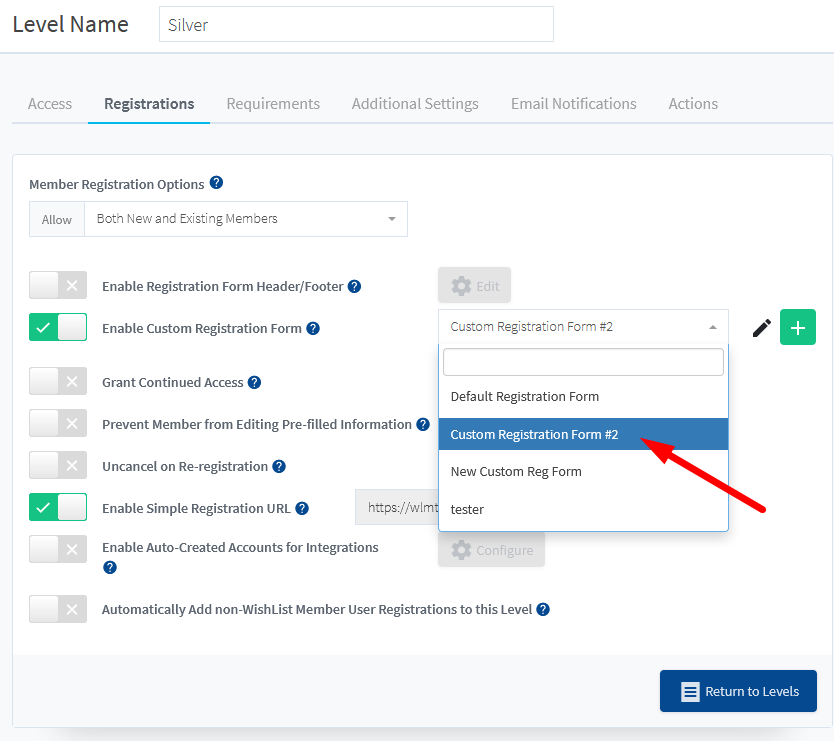The image size is (834, 741).
Task: Click the dropdown search box
Action: (x=583, y=362)
